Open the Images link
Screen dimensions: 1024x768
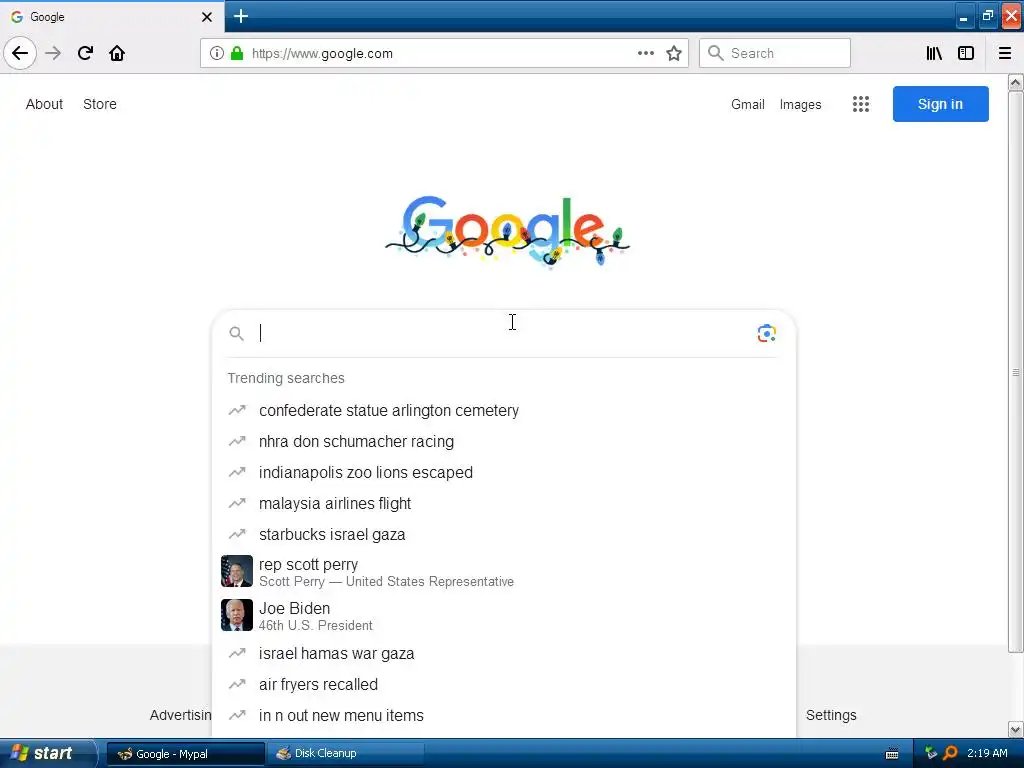point(801,104)
